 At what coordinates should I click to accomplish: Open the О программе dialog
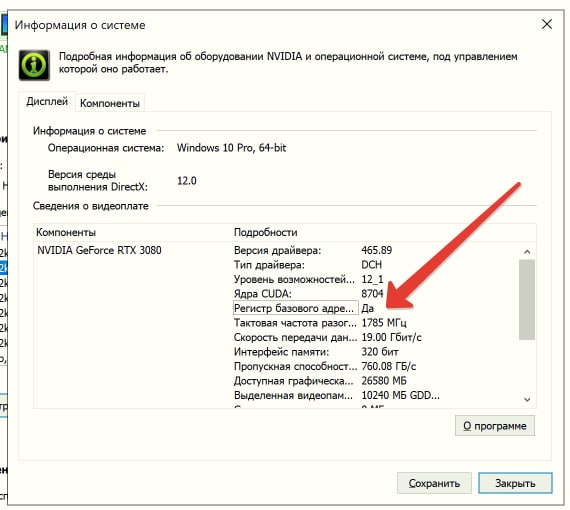[495, 426]
